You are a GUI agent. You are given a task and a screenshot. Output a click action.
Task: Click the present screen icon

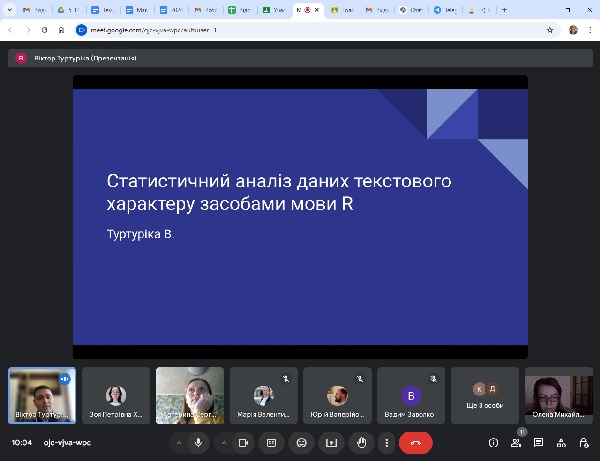331,442
